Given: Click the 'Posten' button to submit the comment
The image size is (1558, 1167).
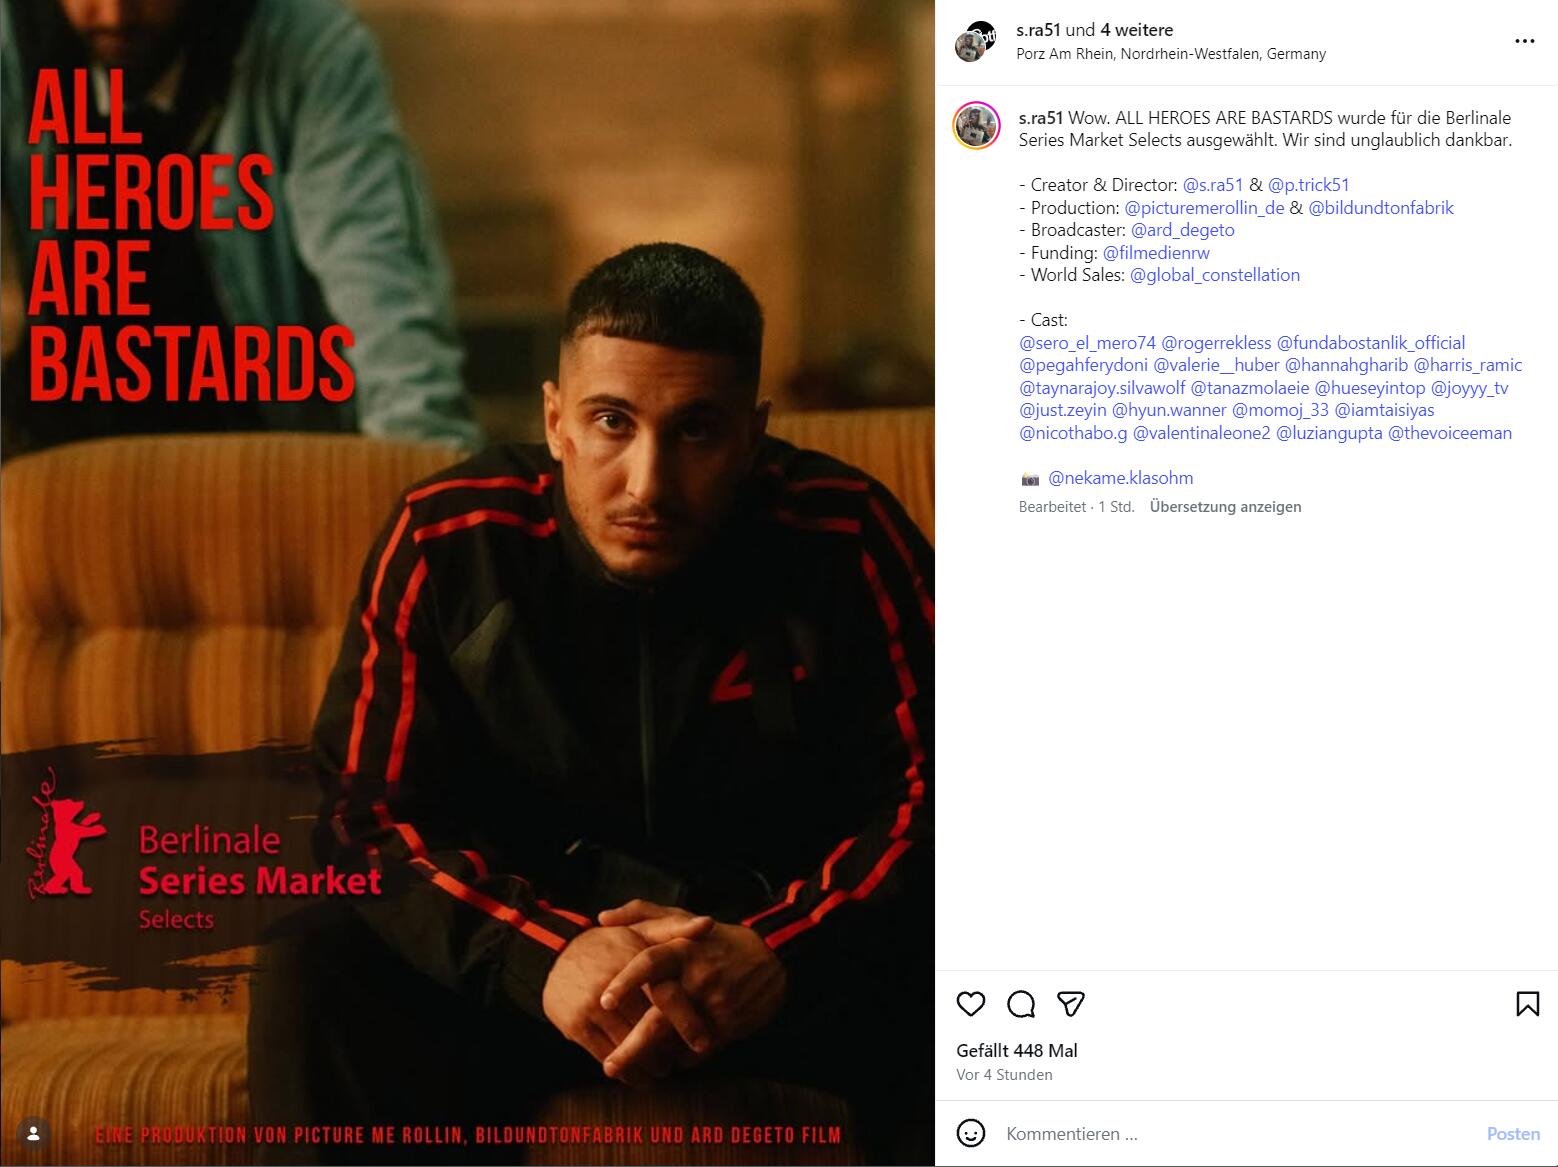Looking at the screenshot, I should 1512,1134.
